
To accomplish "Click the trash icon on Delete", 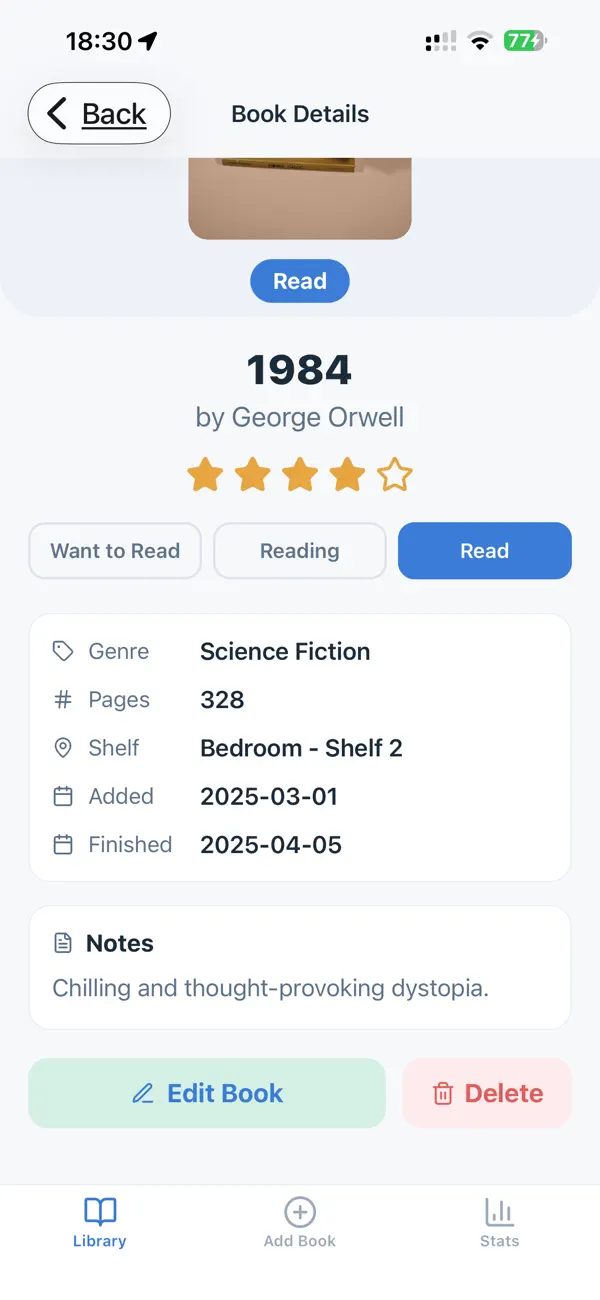I will [x=441, y=1093].
